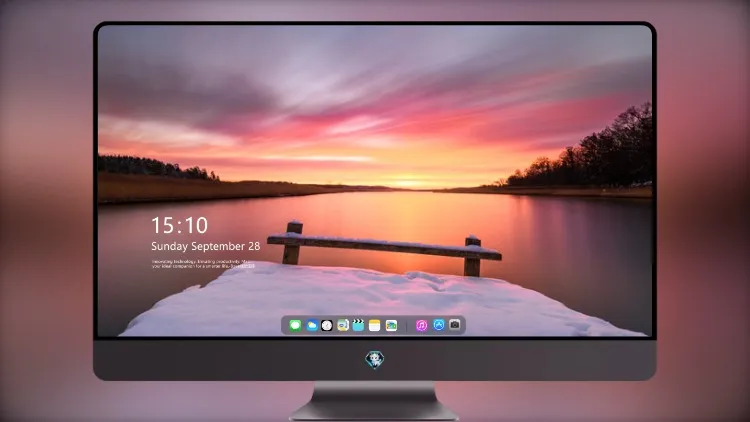Screen dimensions: 750x422
Task: Open the photo slideshow app in dock
Action: click(391, 325)
